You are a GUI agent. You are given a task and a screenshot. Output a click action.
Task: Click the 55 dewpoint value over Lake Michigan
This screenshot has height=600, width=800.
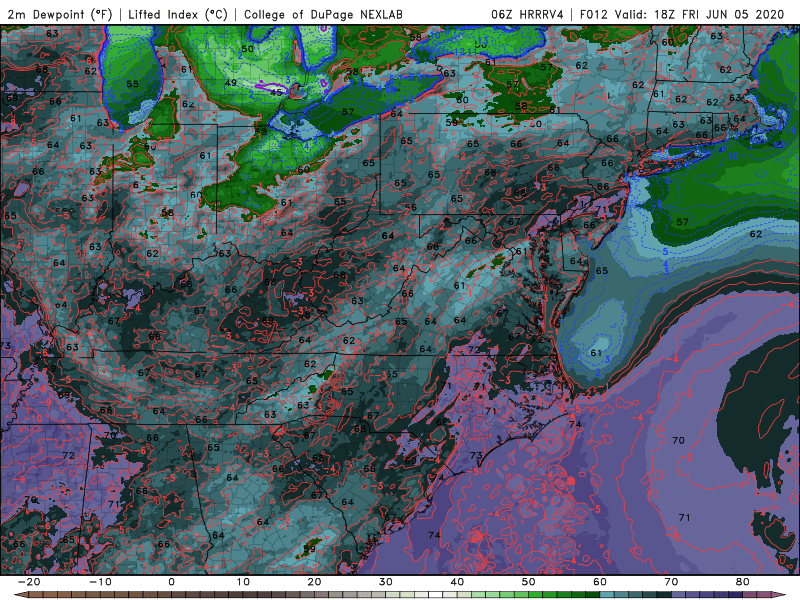[x=132, y=84]
